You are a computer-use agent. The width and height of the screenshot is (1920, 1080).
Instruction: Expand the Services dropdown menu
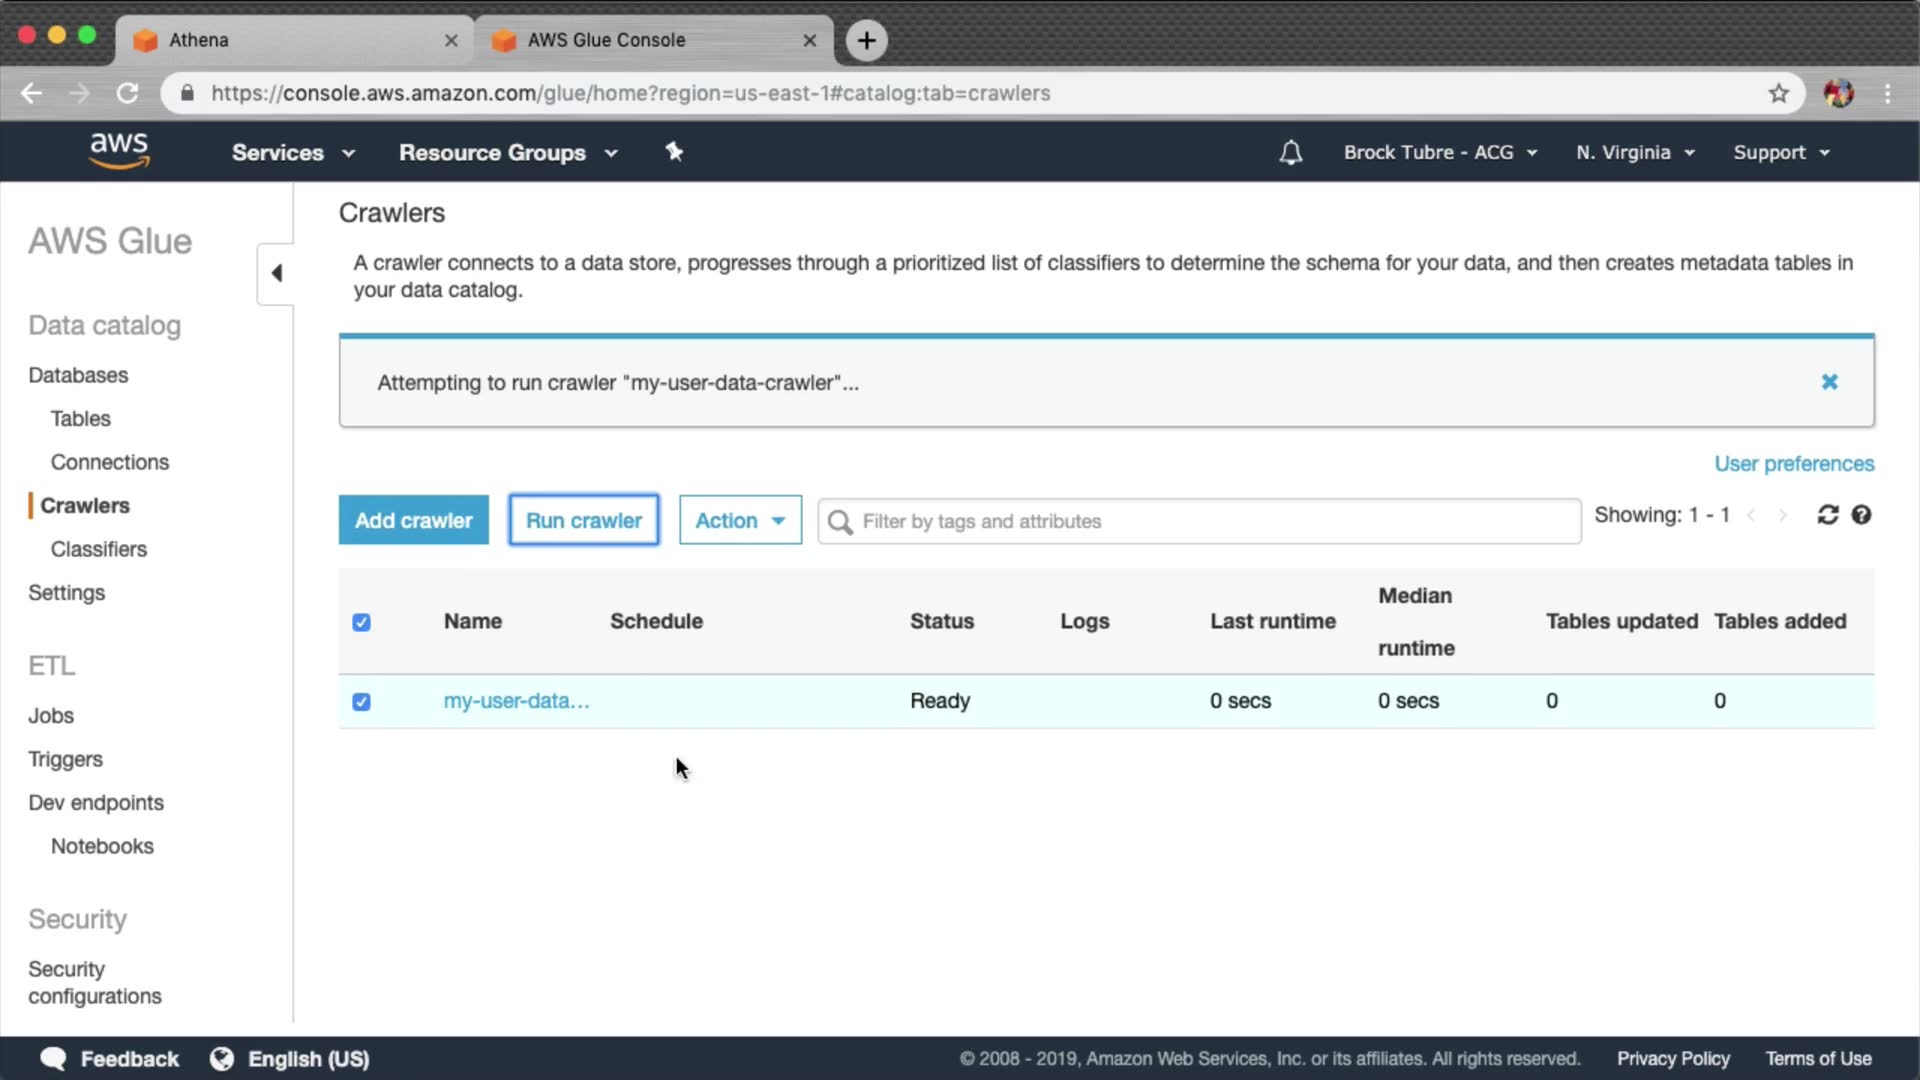point(293,152)
